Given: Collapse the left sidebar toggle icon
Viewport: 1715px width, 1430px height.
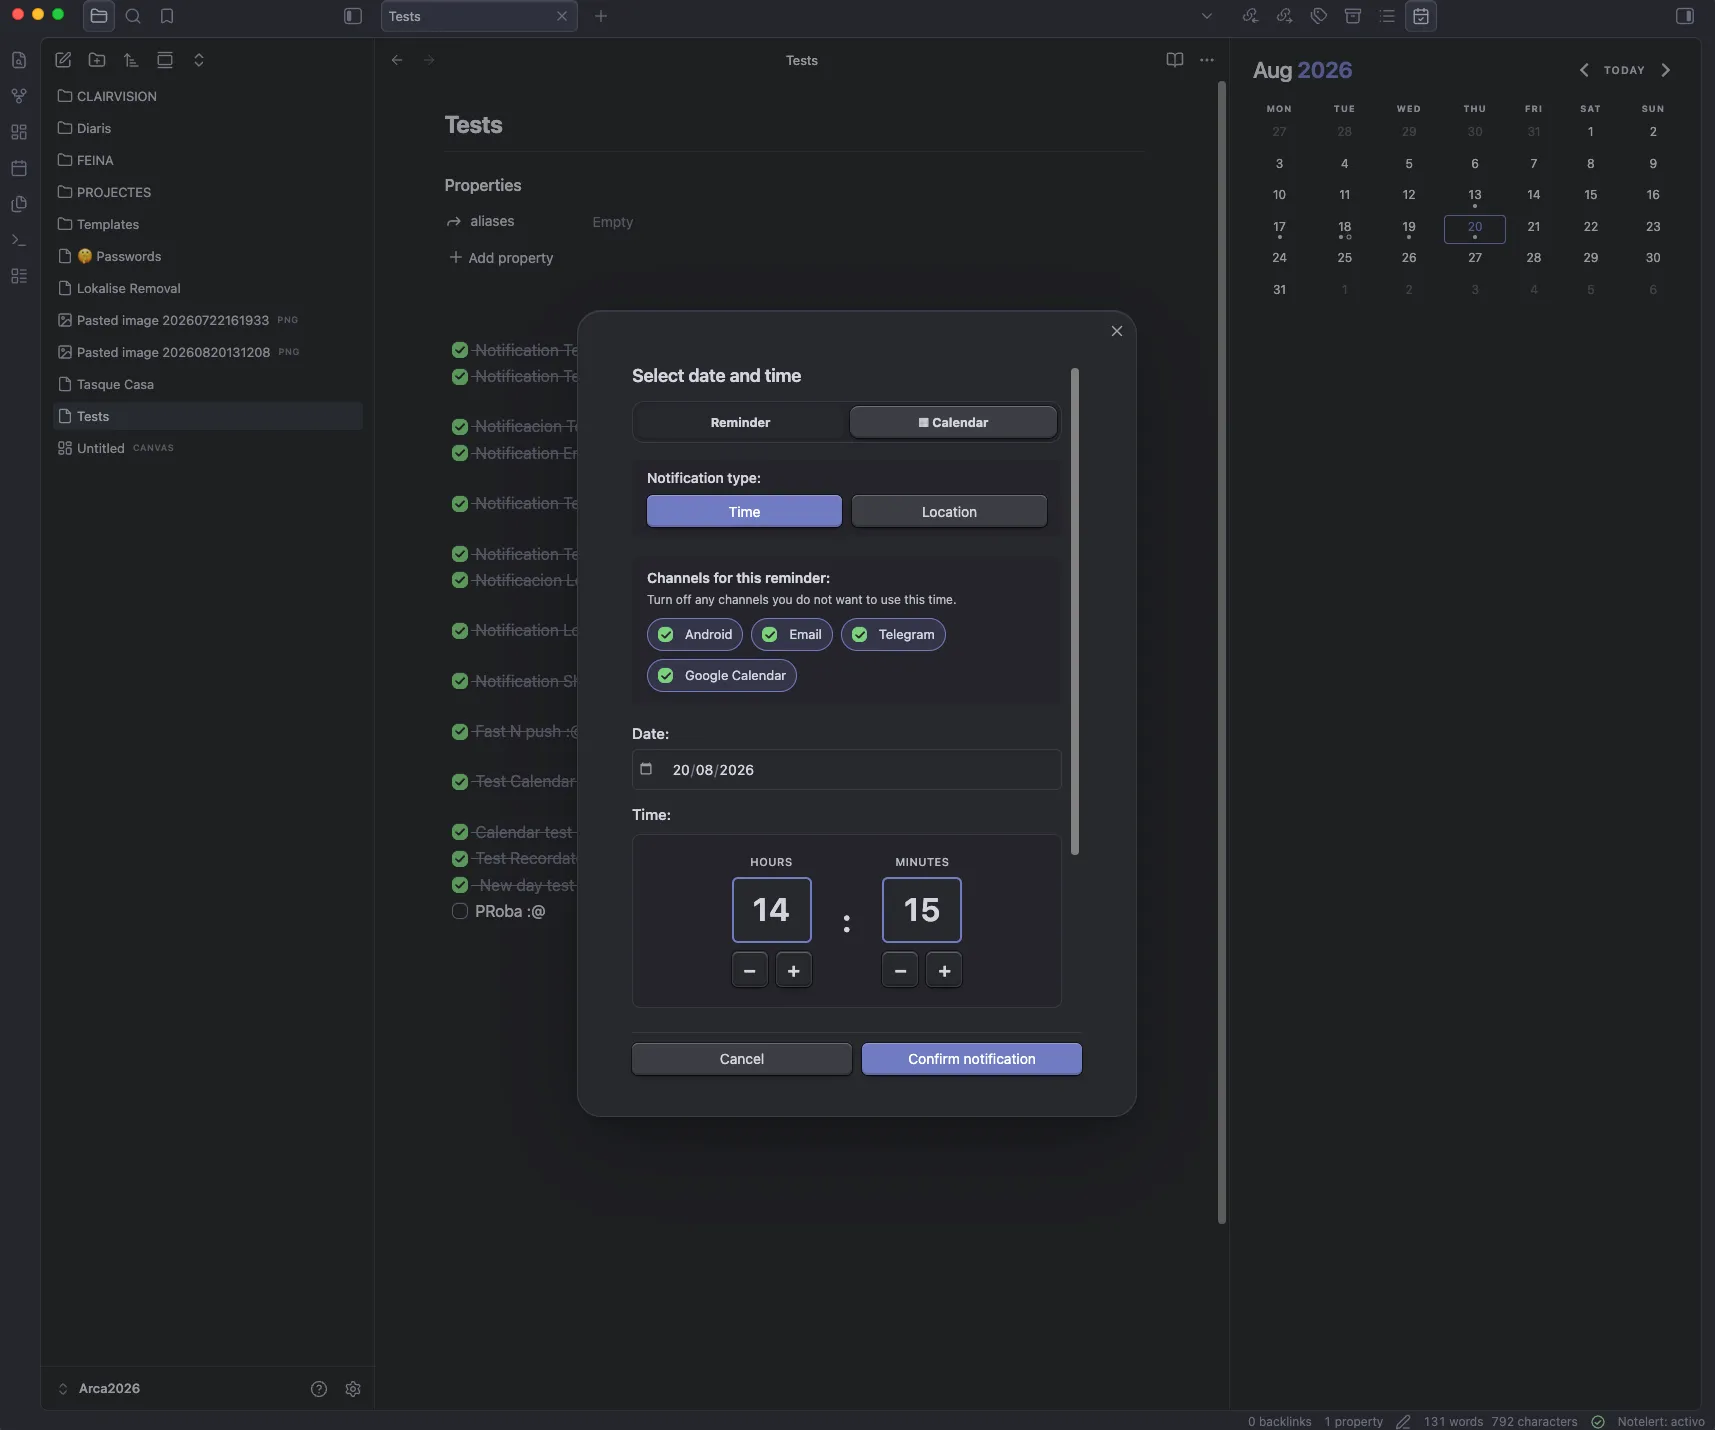Looking at the screenshot, I should (x=352, y=16).
